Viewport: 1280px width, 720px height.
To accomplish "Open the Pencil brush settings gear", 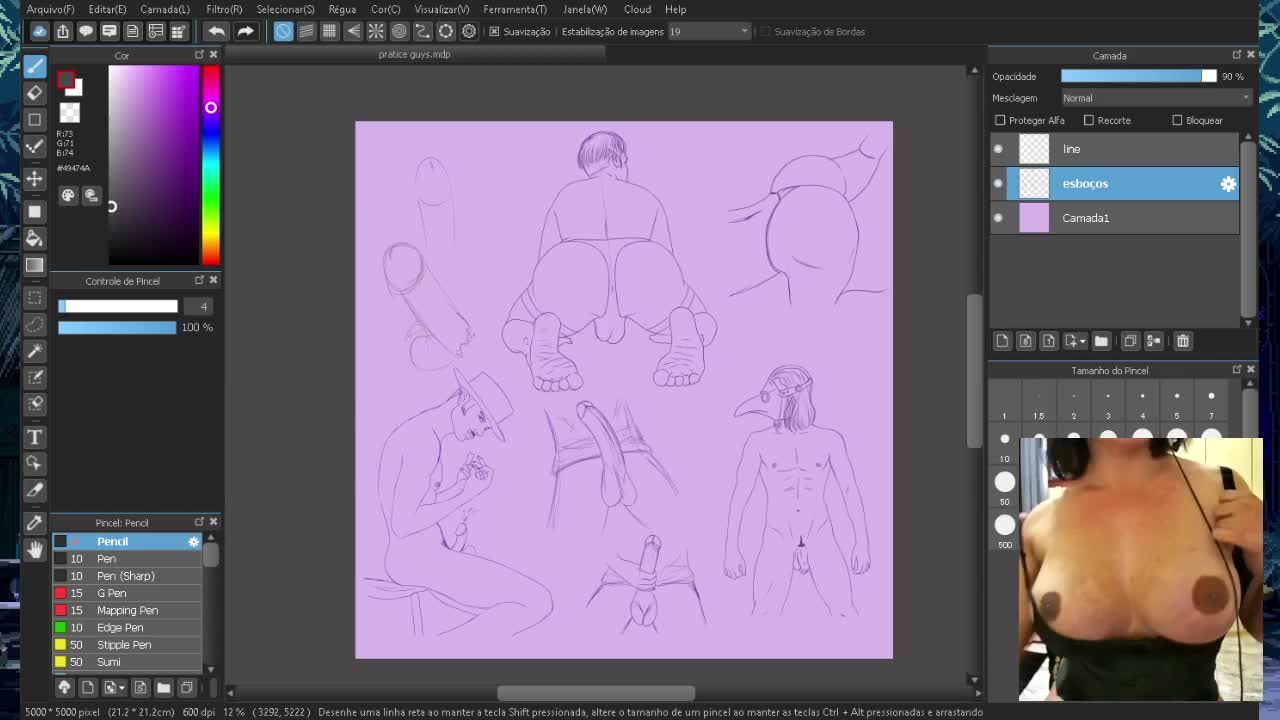I will (193, 541).
